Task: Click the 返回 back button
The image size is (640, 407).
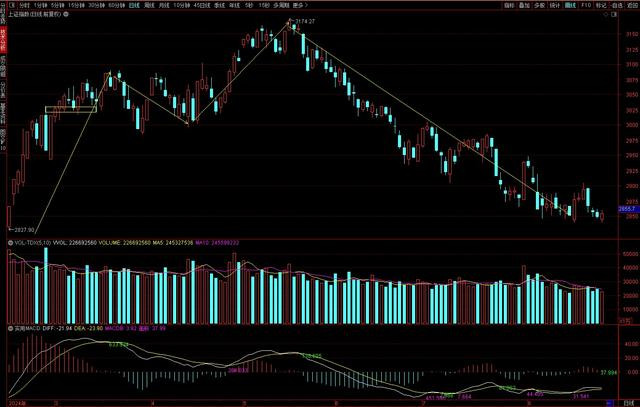Action: [632, 5]
